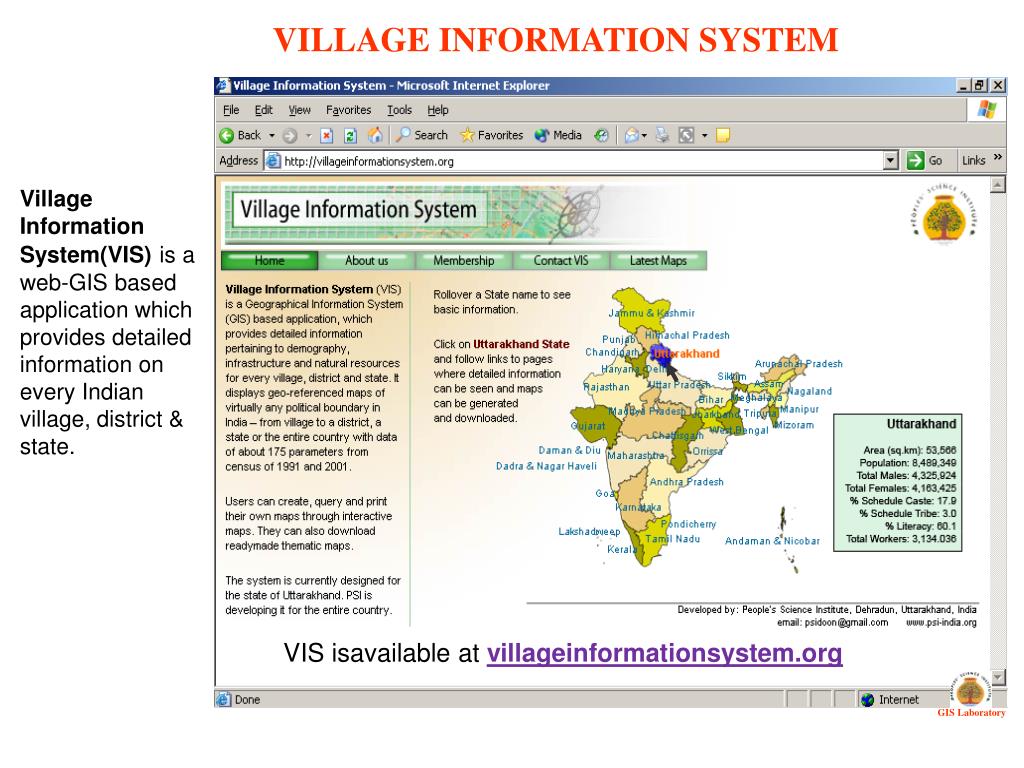Viewport: 1024px width, 768px height.
Task: Click the Done status page icon
Action: coord(223,699)
